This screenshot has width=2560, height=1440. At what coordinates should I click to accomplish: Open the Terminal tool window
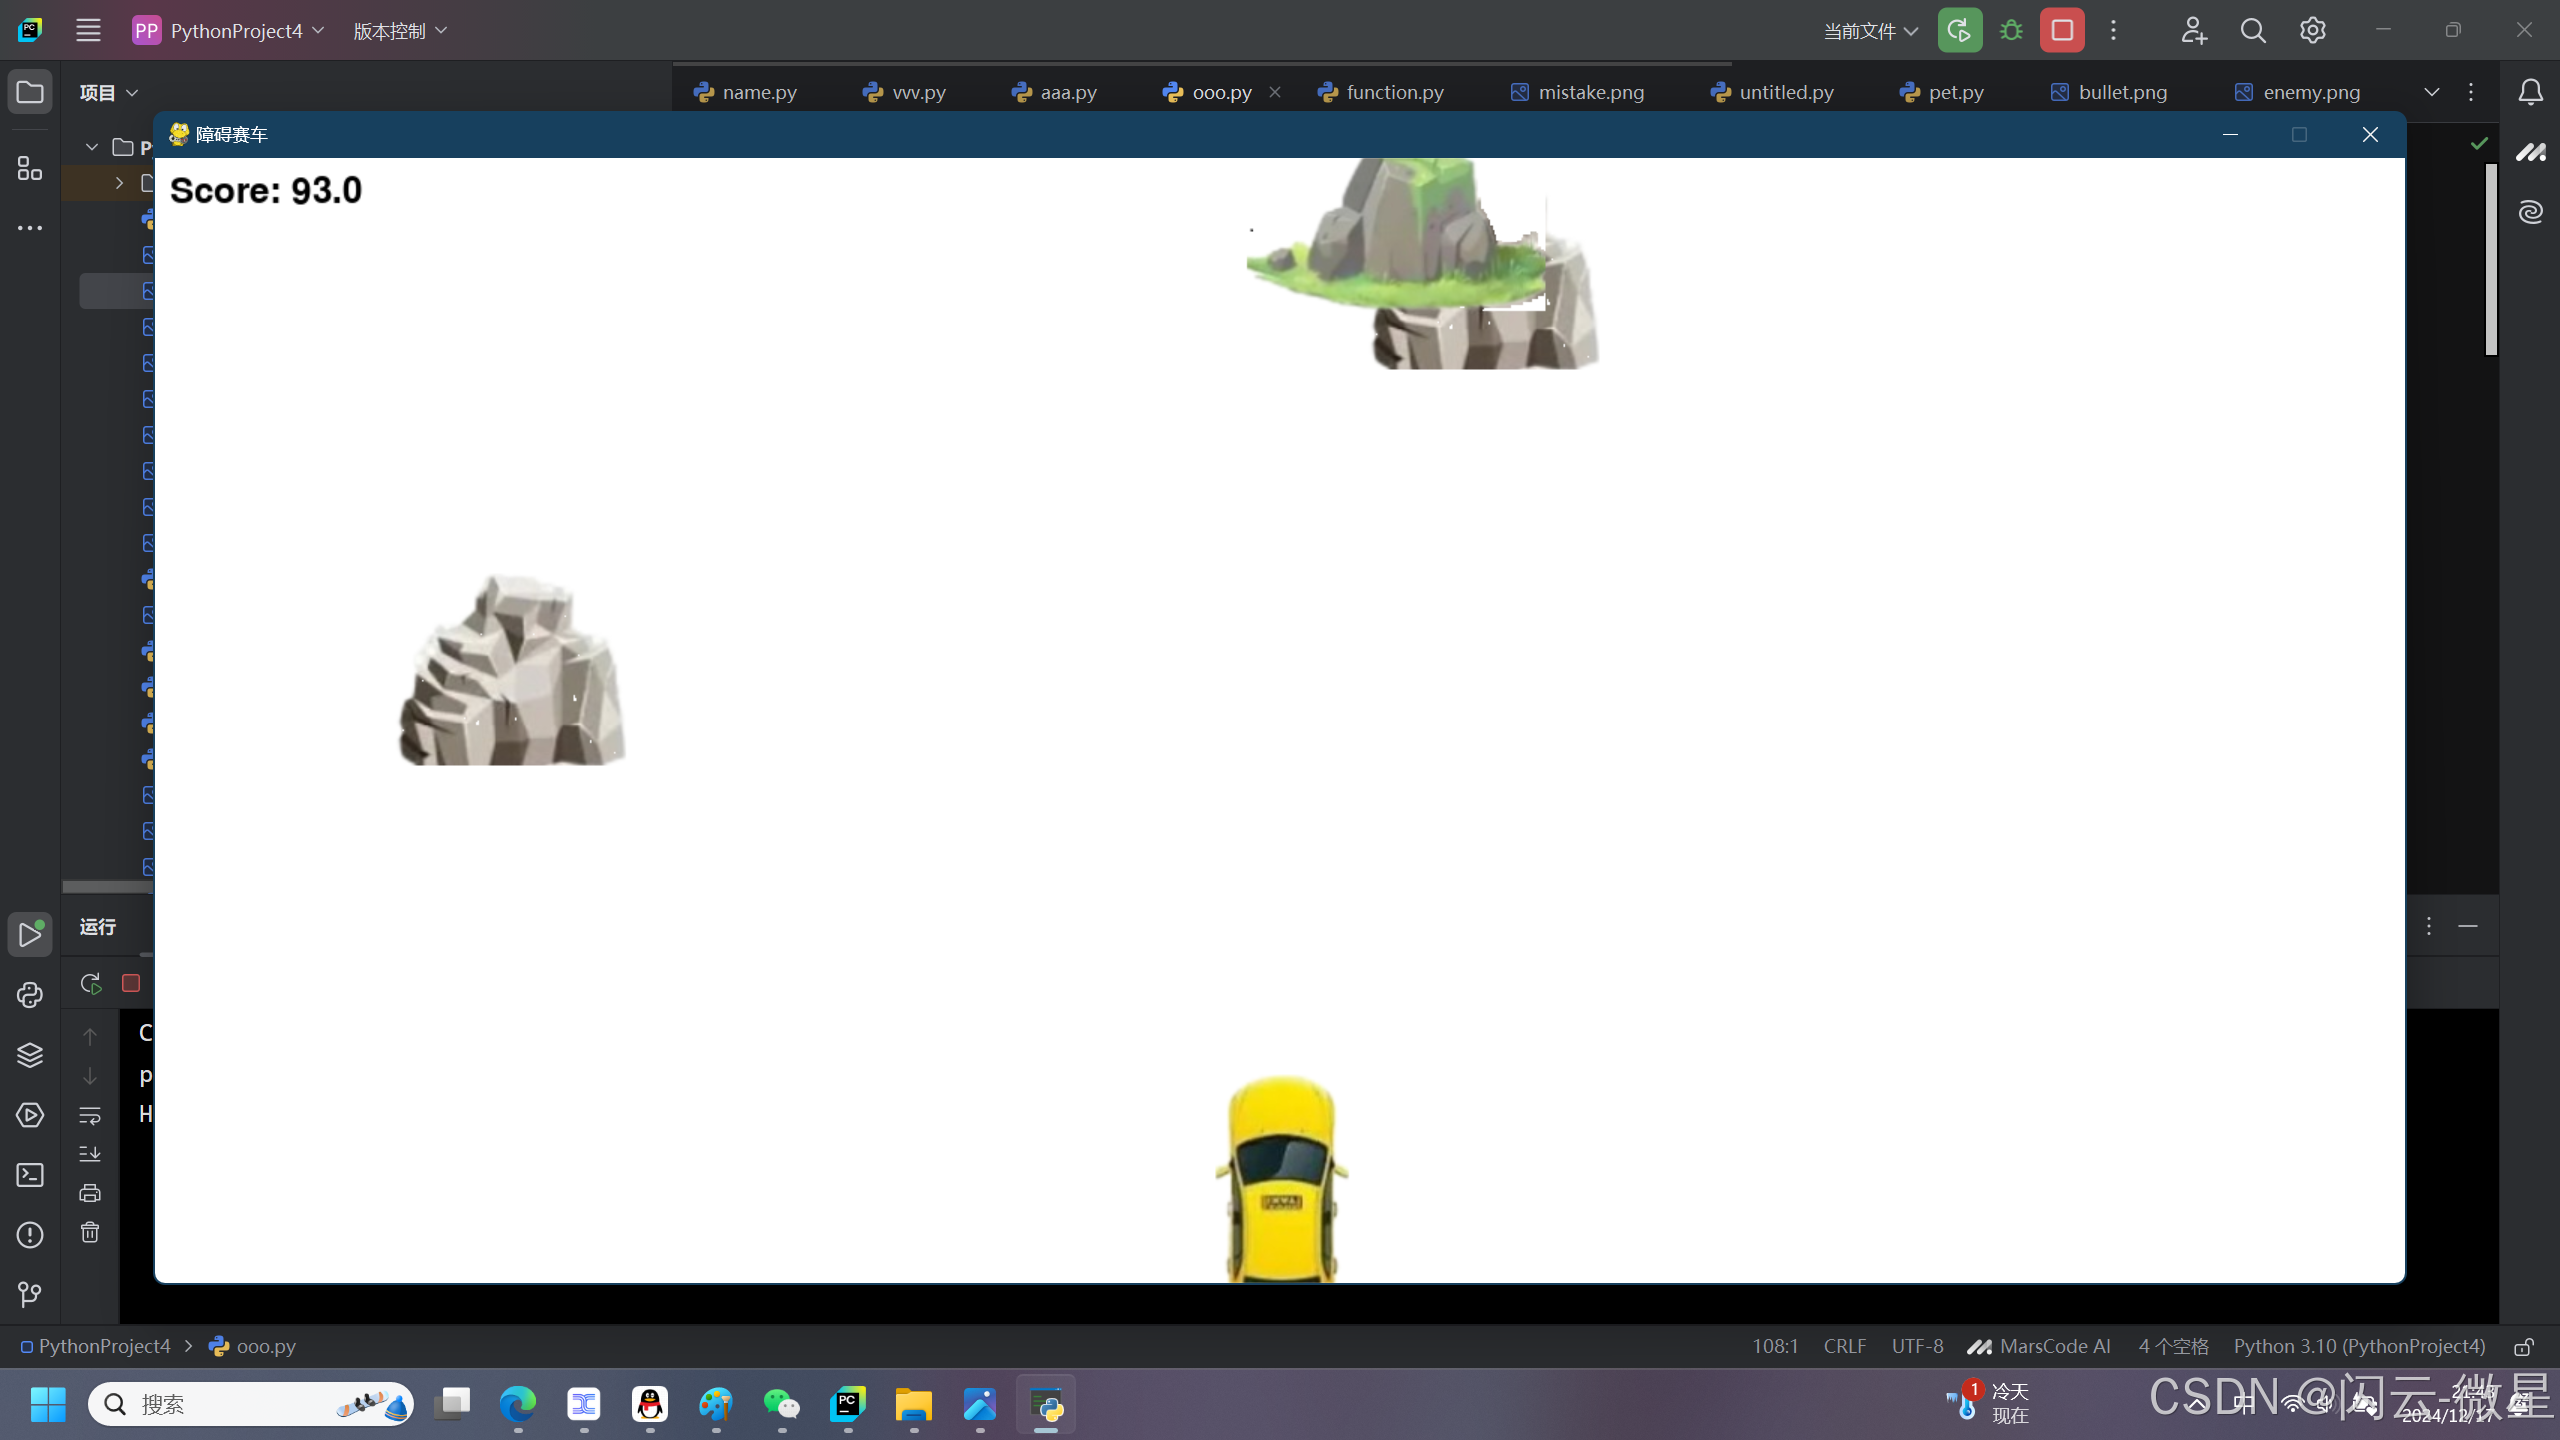pos(30,1175)
